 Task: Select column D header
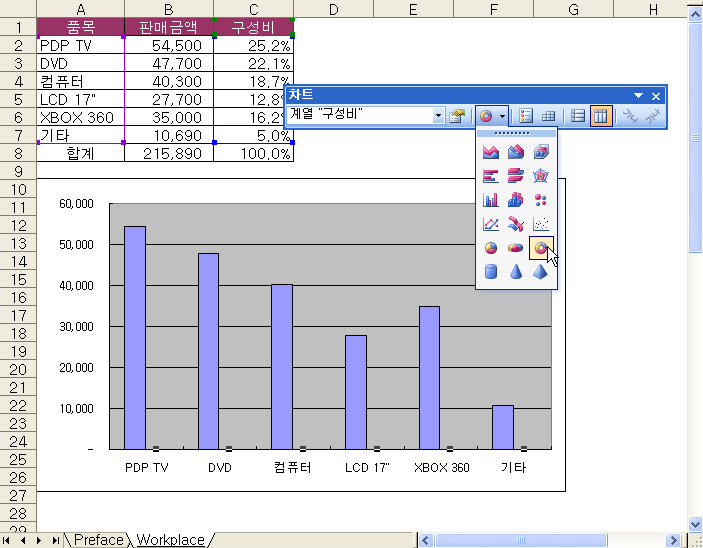pyautogui.click(x=333, y=9)
